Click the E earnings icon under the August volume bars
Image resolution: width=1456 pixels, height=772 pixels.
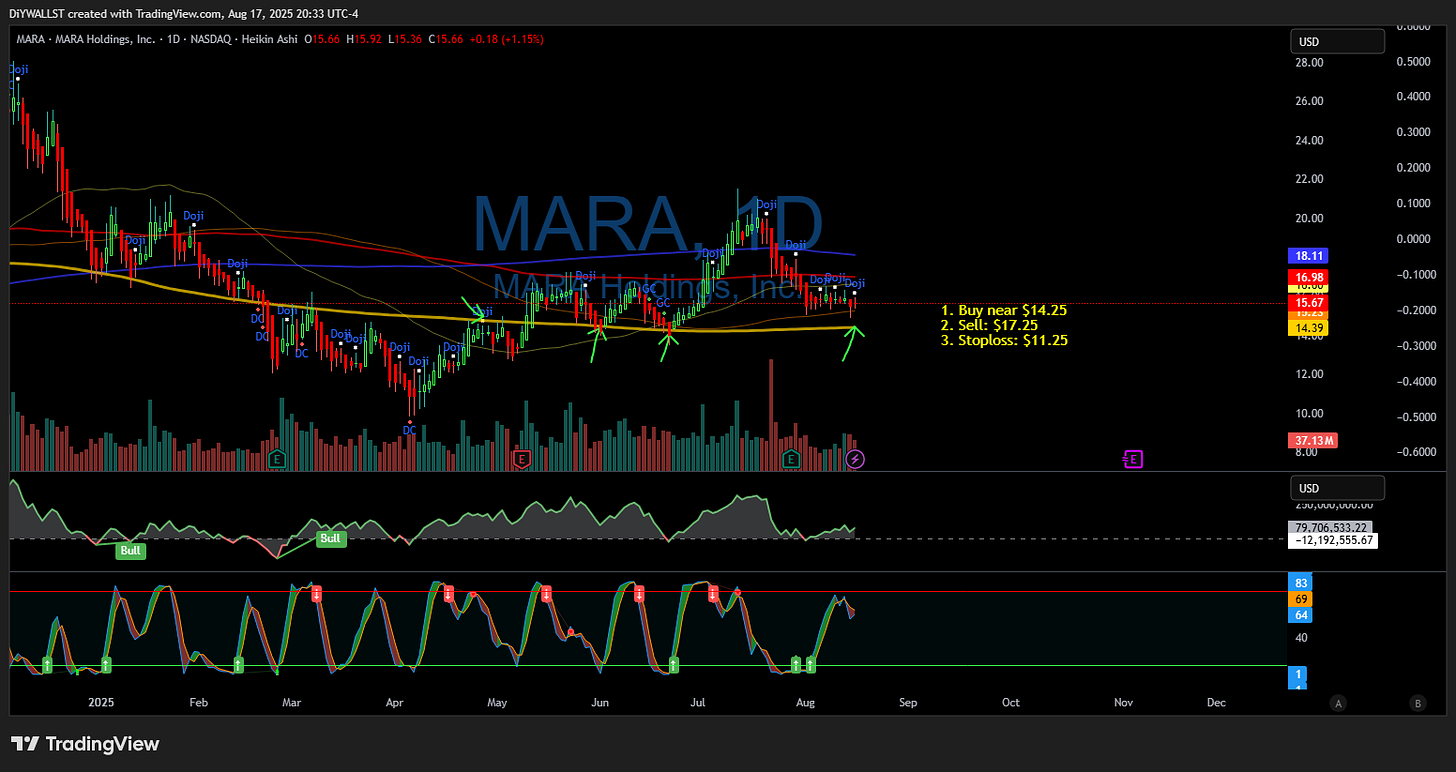point(790,459)
